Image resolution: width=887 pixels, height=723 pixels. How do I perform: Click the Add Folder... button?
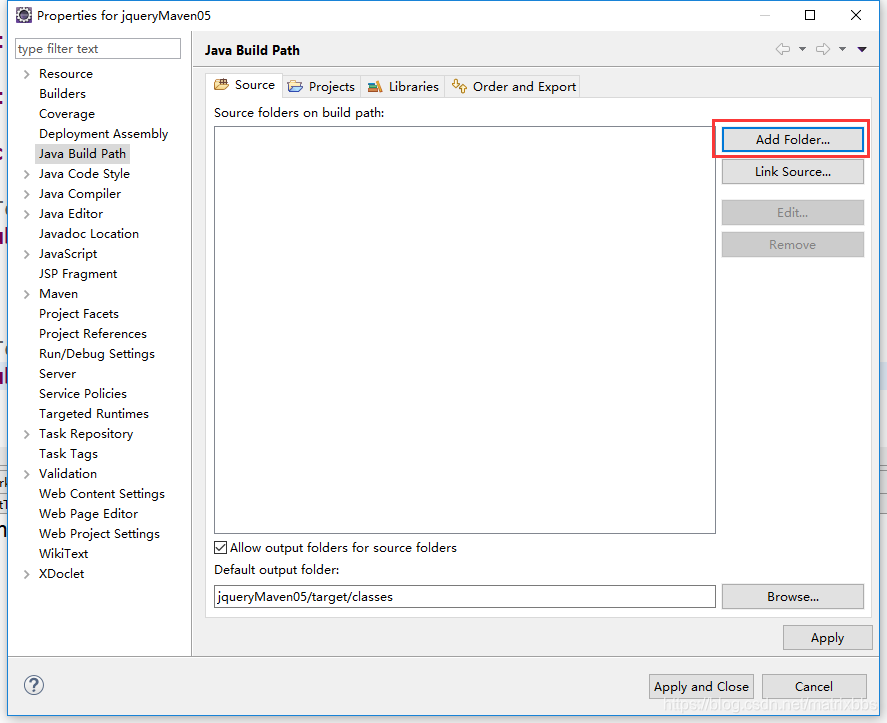coord(793,139)
